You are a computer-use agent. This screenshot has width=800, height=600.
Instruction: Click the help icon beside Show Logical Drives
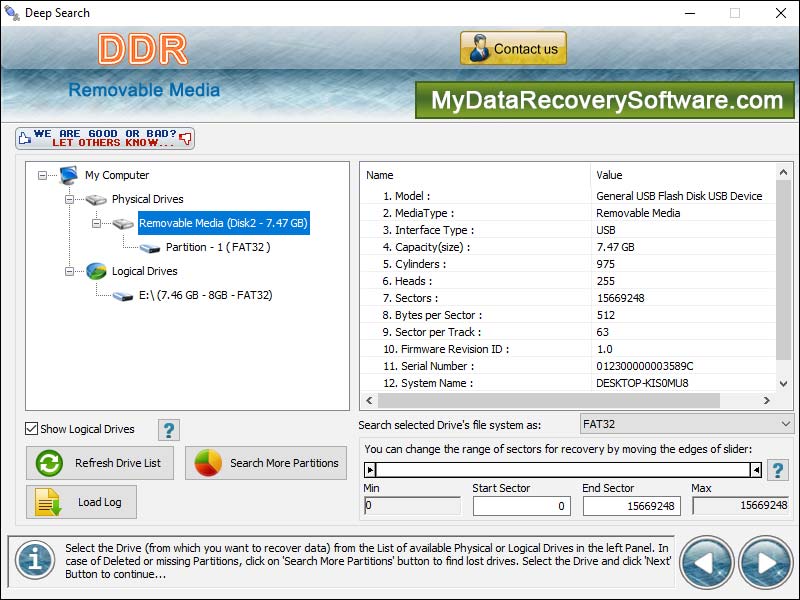pyautogui.click(x=168, y=430)
